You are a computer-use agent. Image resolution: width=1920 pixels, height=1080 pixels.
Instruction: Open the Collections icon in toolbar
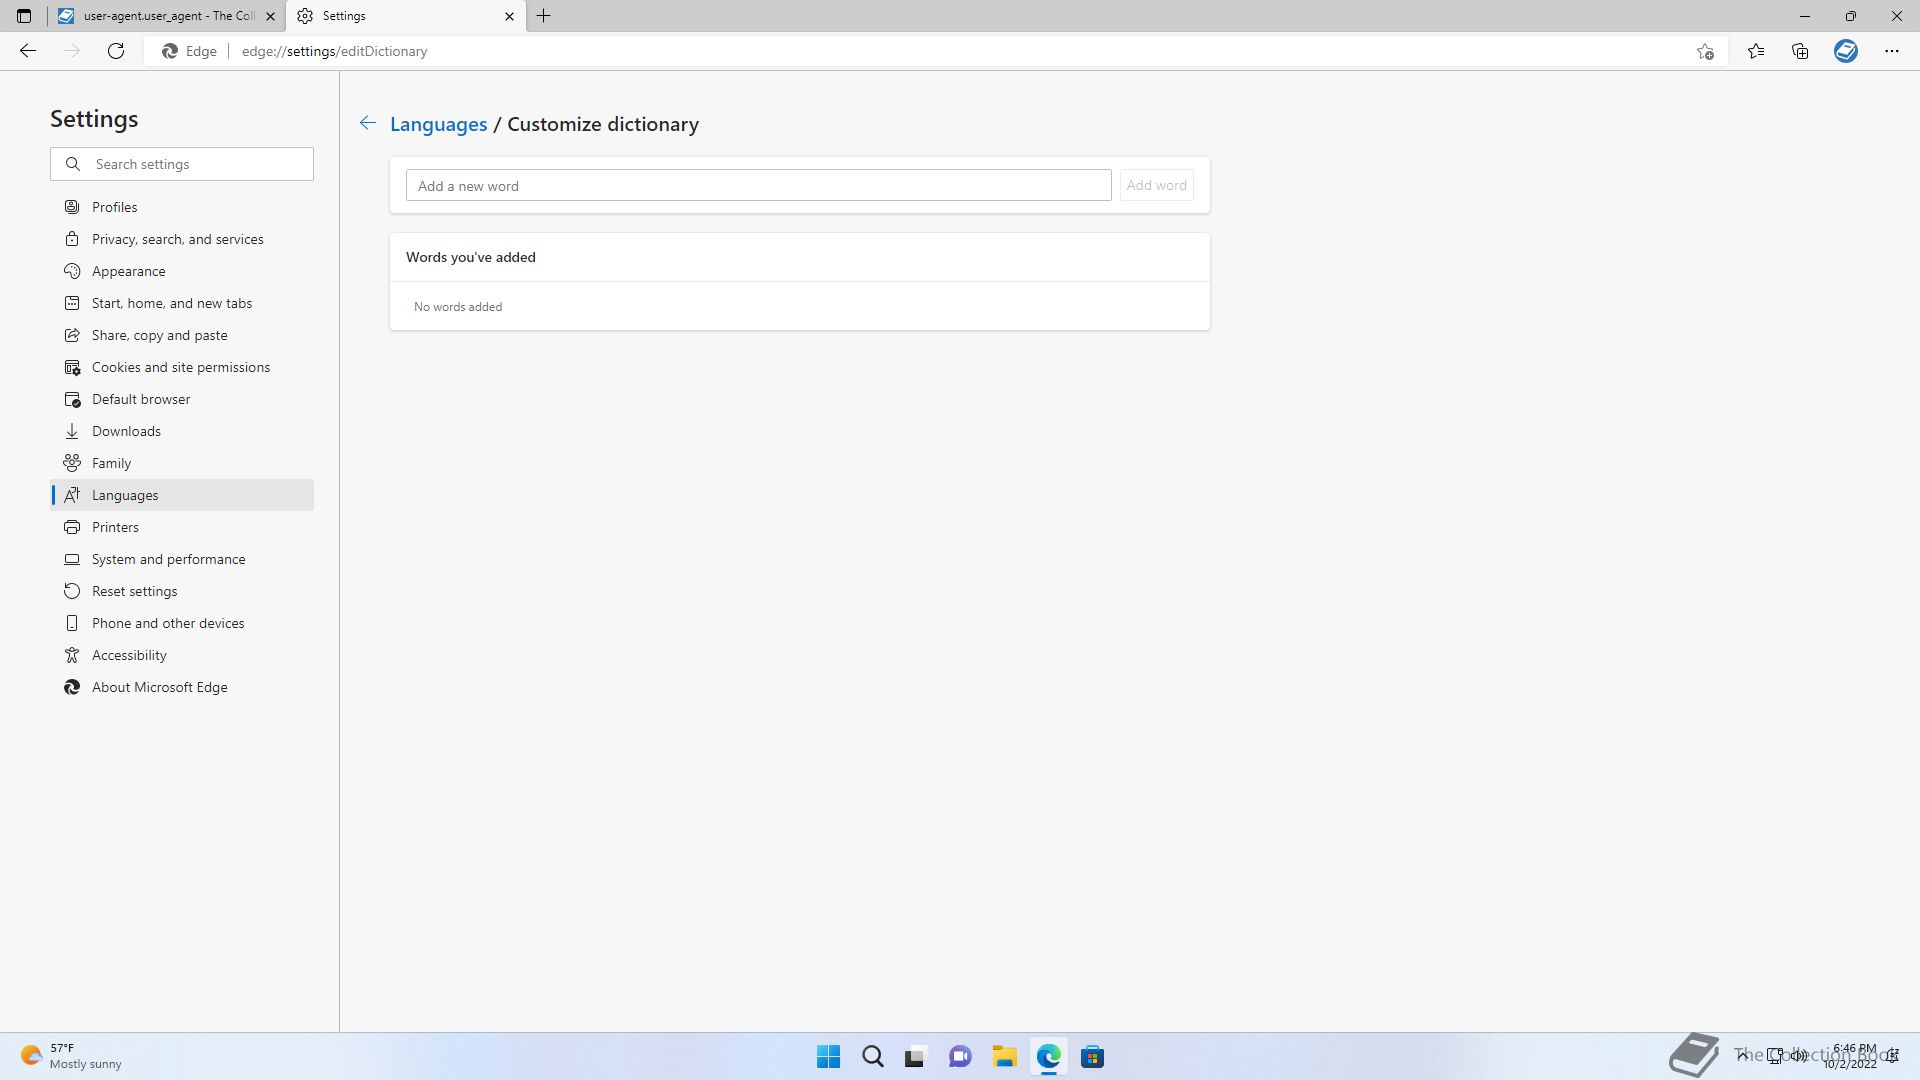(1800, 51)
